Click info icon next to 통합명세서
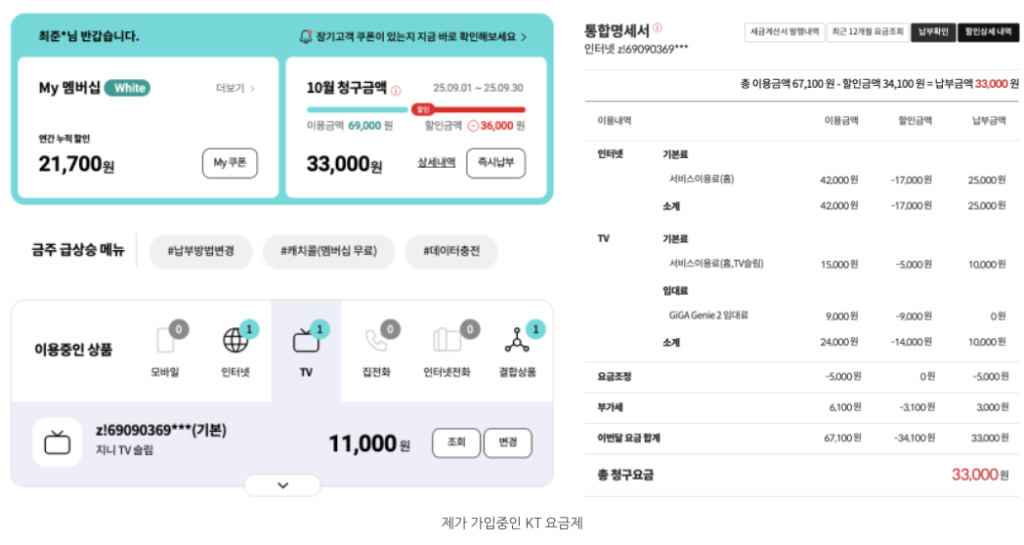Screen dimensions: 1024x545 pyautogui.click(x=657, y=29)
